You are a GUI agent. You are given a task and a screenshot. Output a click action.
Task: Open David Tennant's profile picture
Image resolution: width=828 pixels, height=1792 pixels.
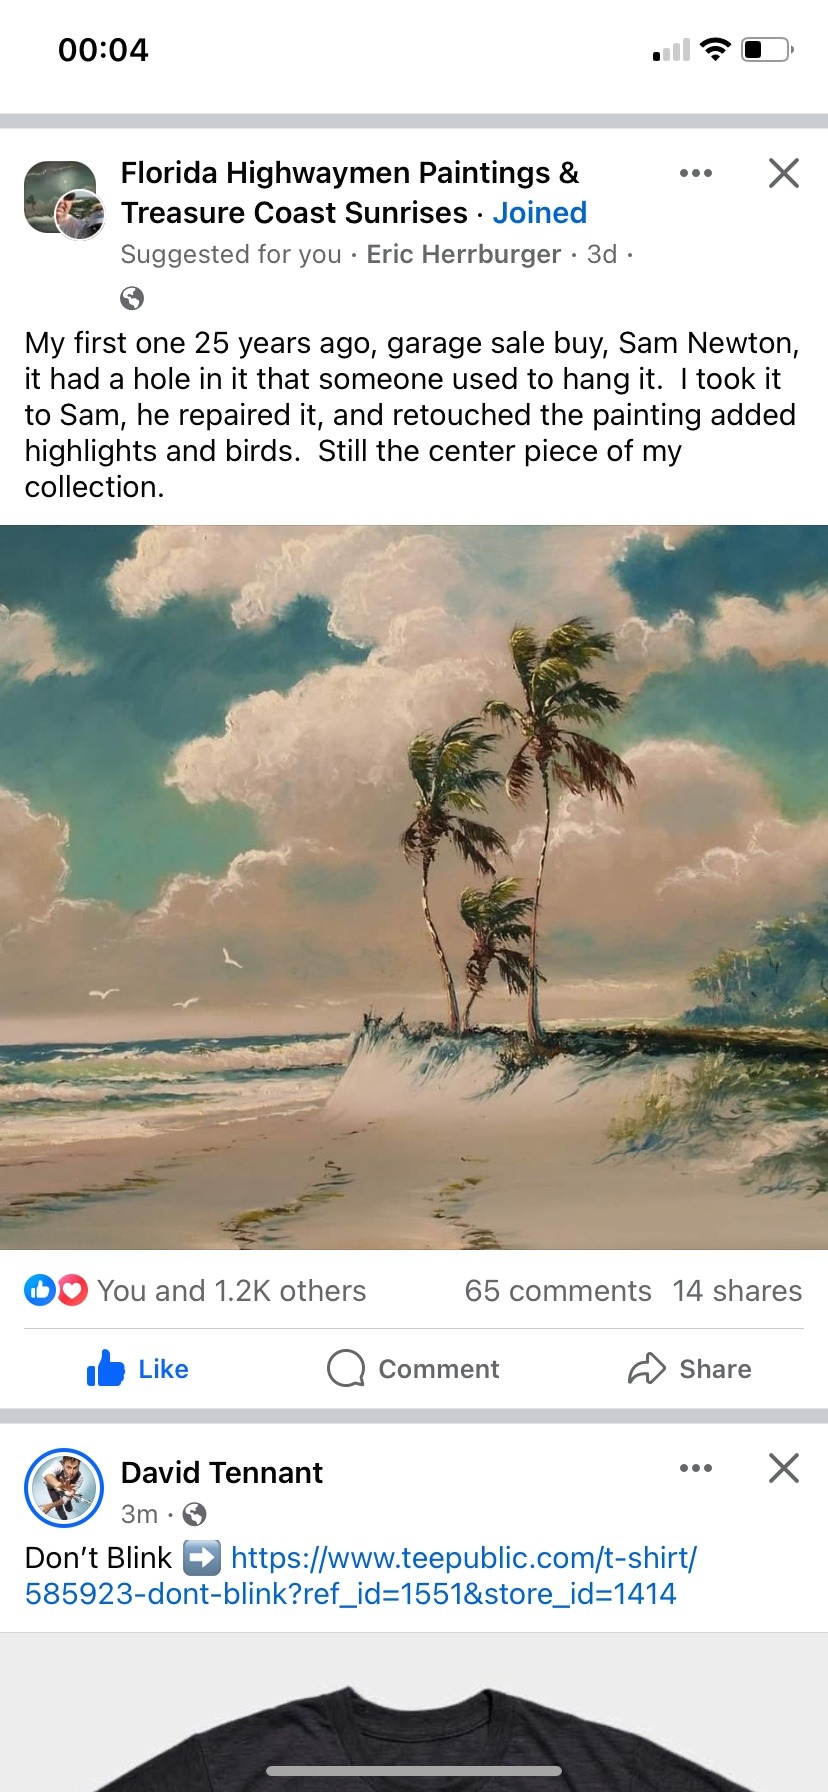tap(64, 1488)
